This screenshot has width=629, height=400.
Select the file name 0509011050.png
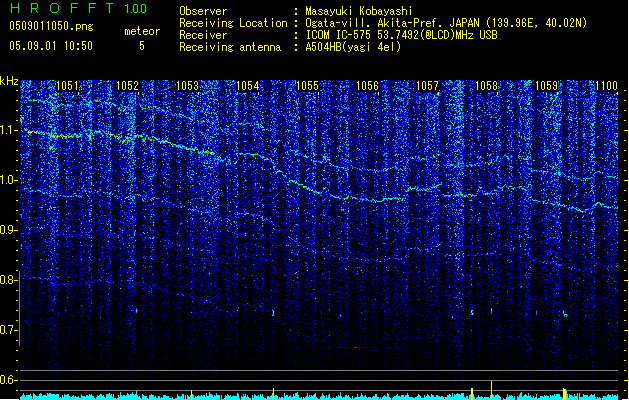[51, 26]
